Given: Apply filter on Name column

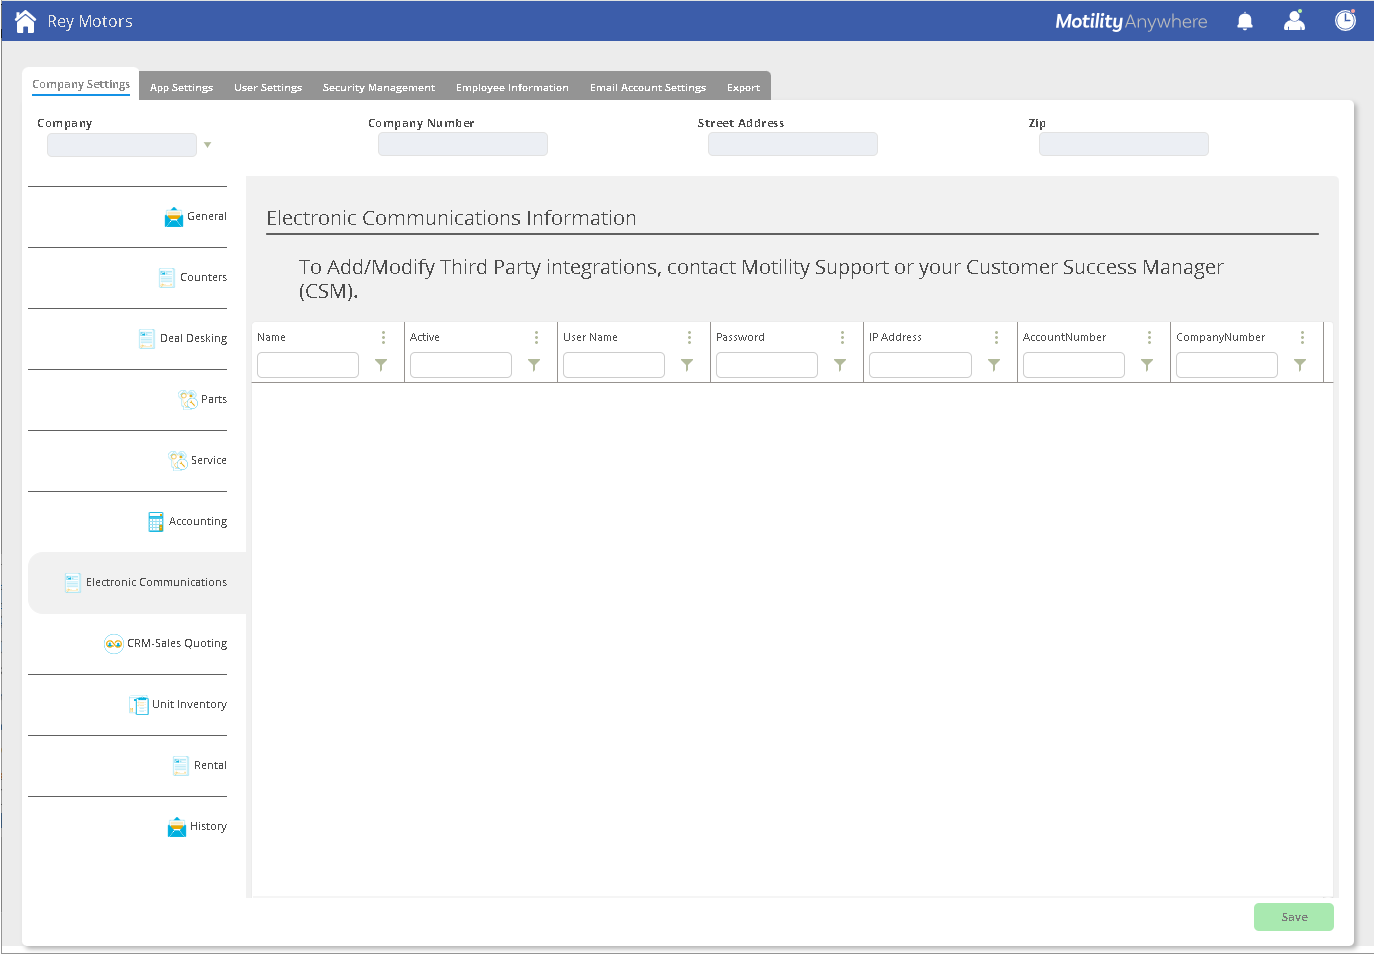Looking at the screenshot, I should click(381, 365).
